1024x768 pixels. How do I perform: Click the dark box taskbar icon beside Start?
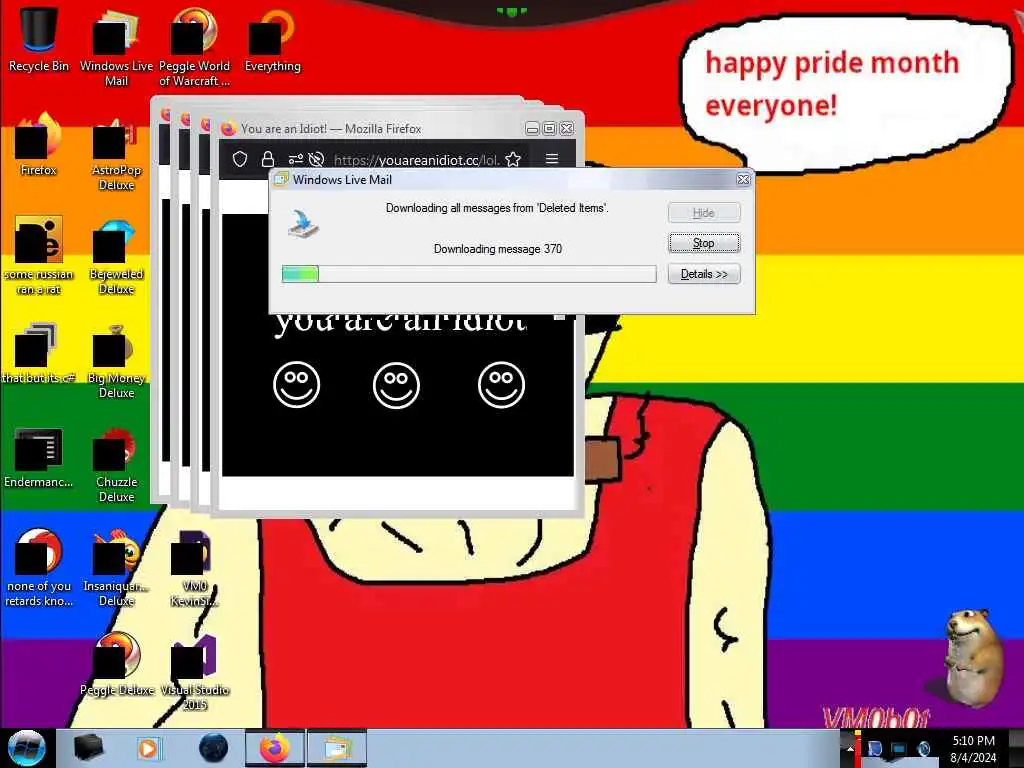point(89,748)
